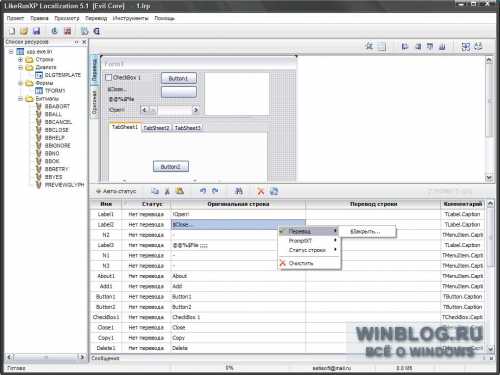Click the Label1 name cell
Image resolution: width=500 pixels, height=375 pixels.
coord(106,214)
